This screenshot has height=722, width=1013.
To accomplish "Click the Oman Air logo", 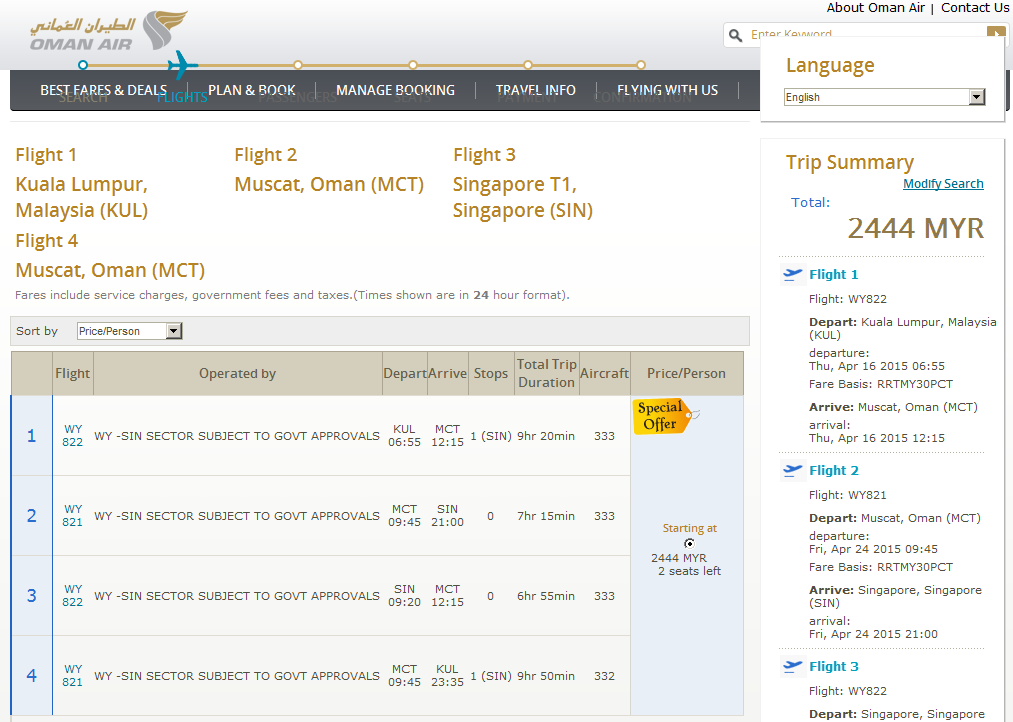I will click(x=108, y=30).
